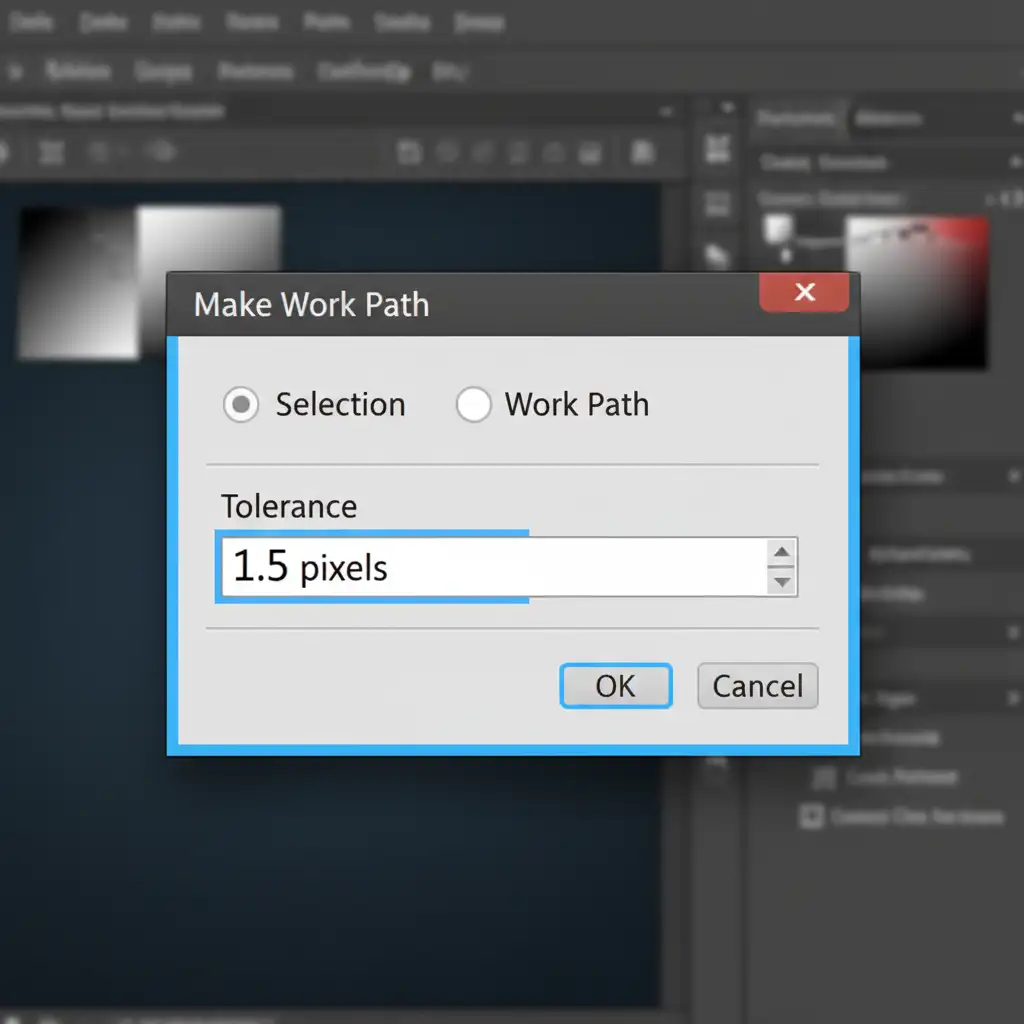
Task: Switch to the second tab in right panel
Action: (889, 119)
